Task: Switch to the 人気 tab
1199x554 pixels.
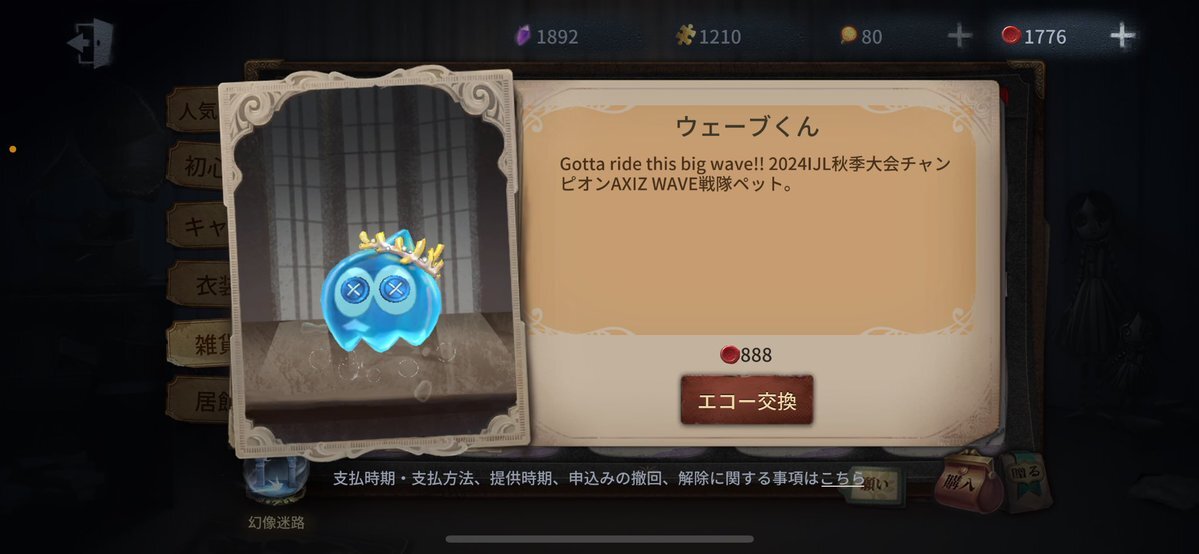Action: click(196, 110)
